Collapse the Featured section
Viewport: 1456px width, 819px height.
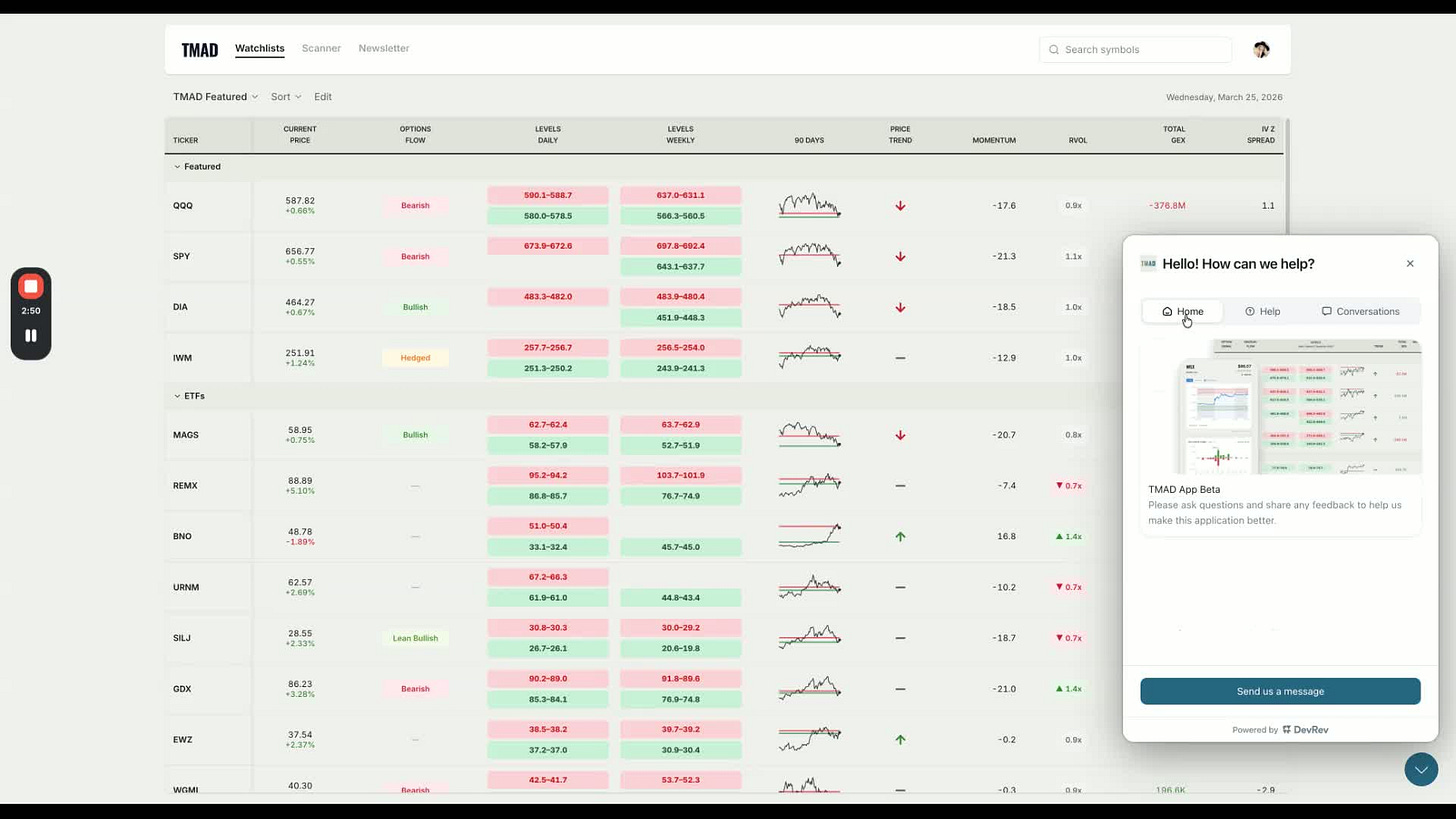(197, 167)
